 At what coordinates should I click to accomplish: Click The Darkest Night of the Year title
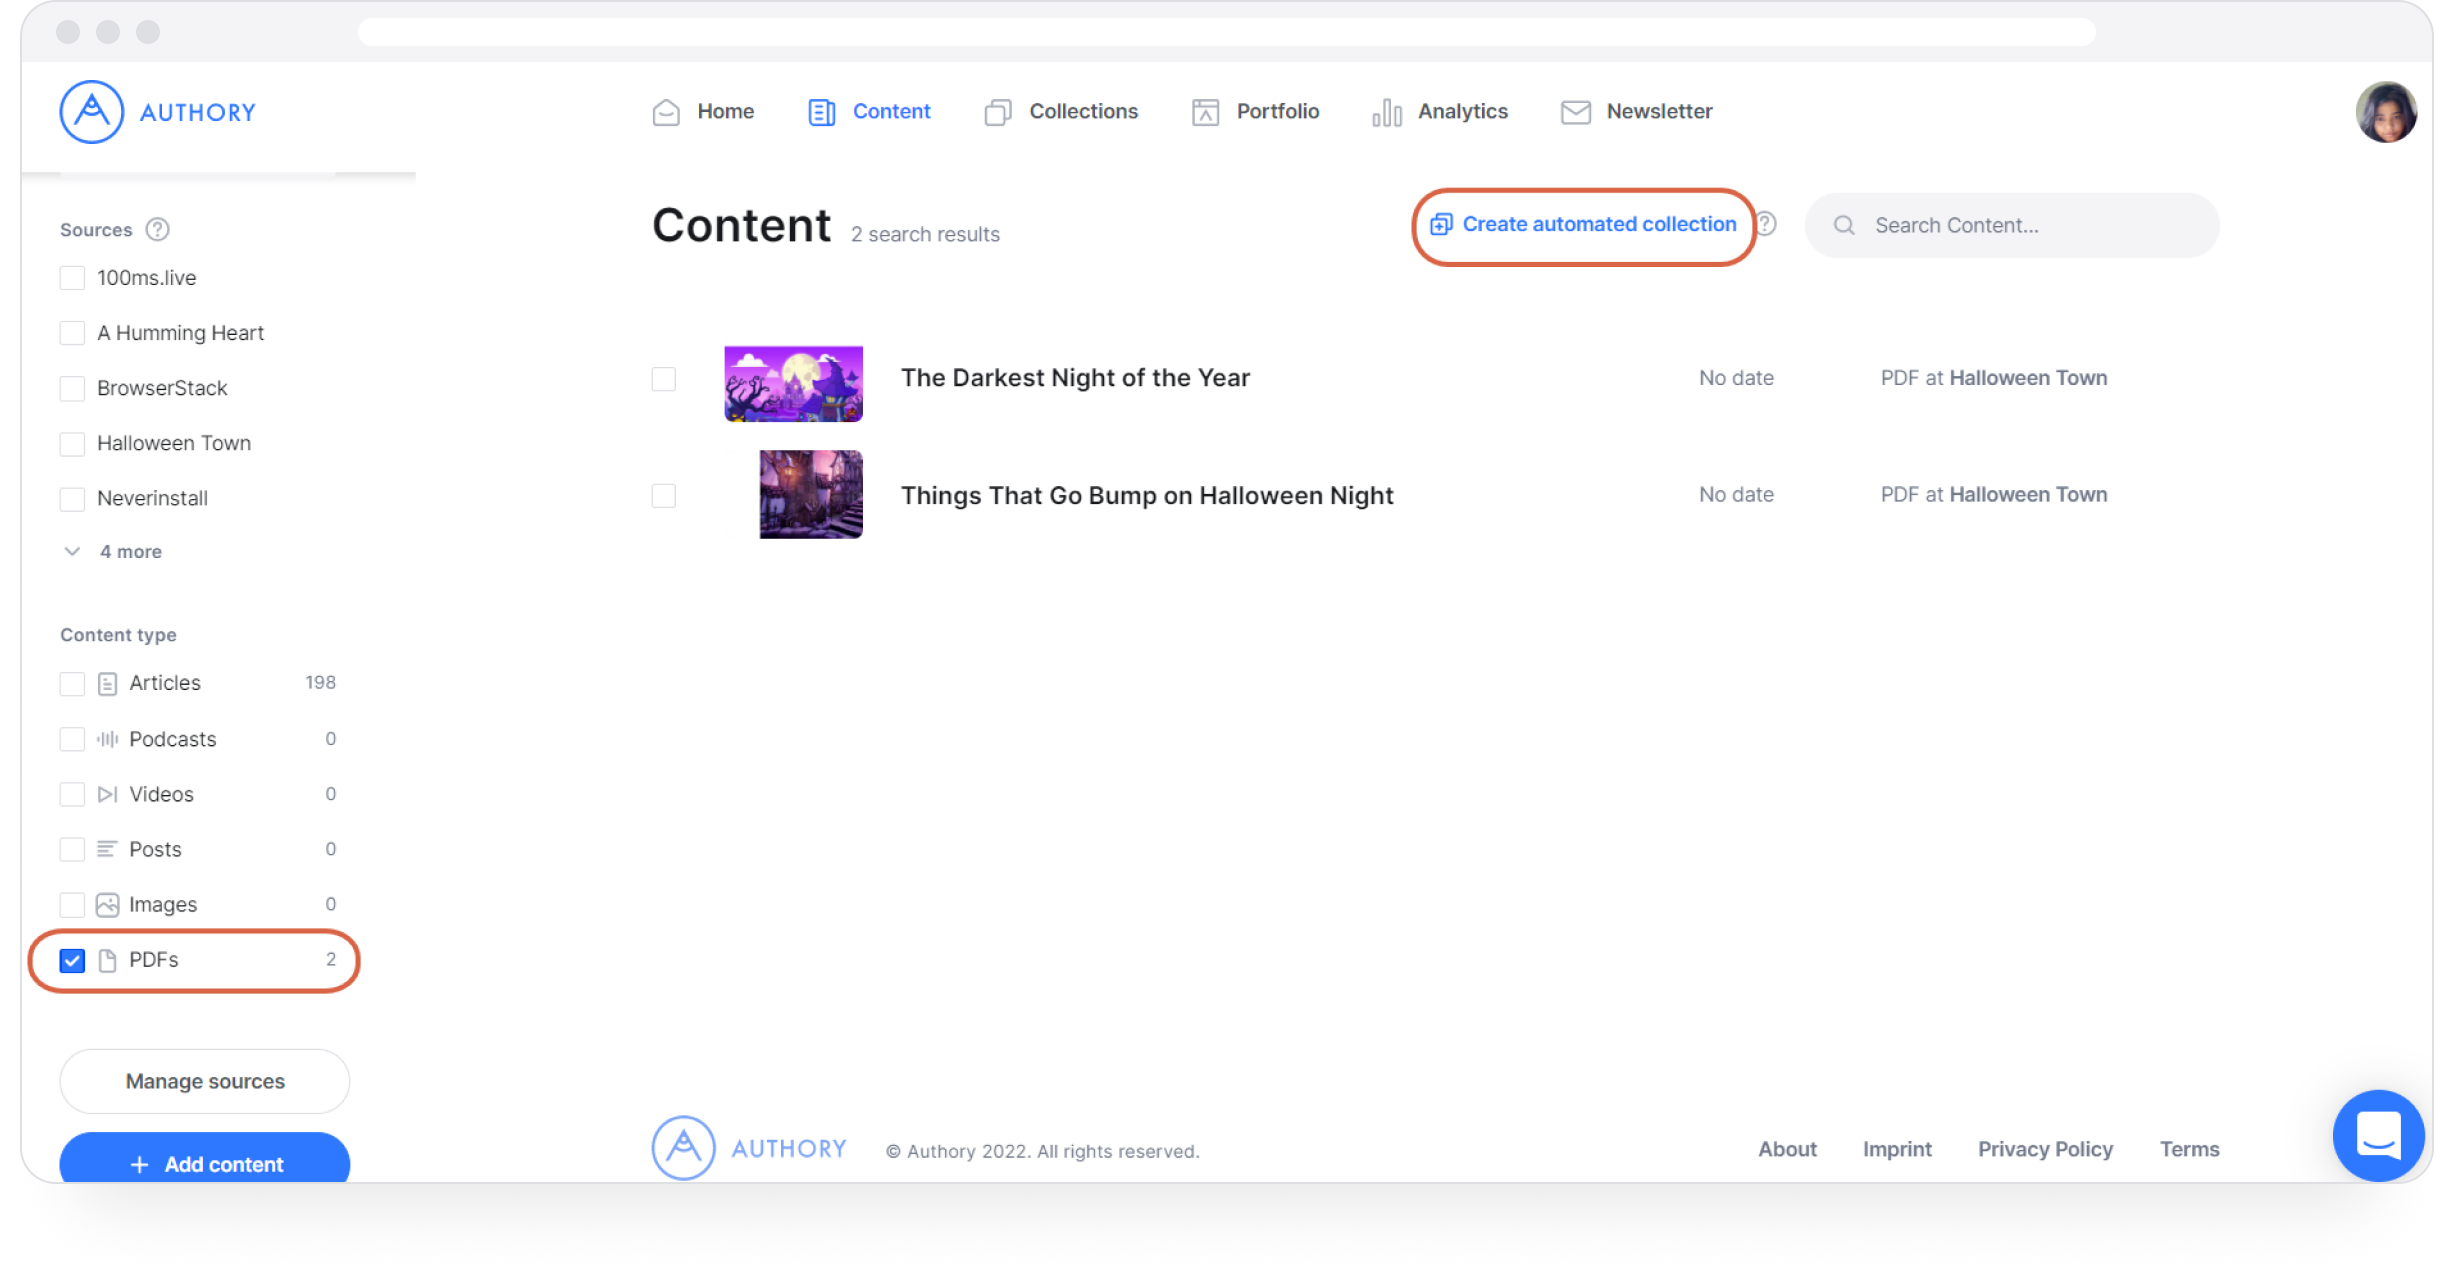[1075, 378]
